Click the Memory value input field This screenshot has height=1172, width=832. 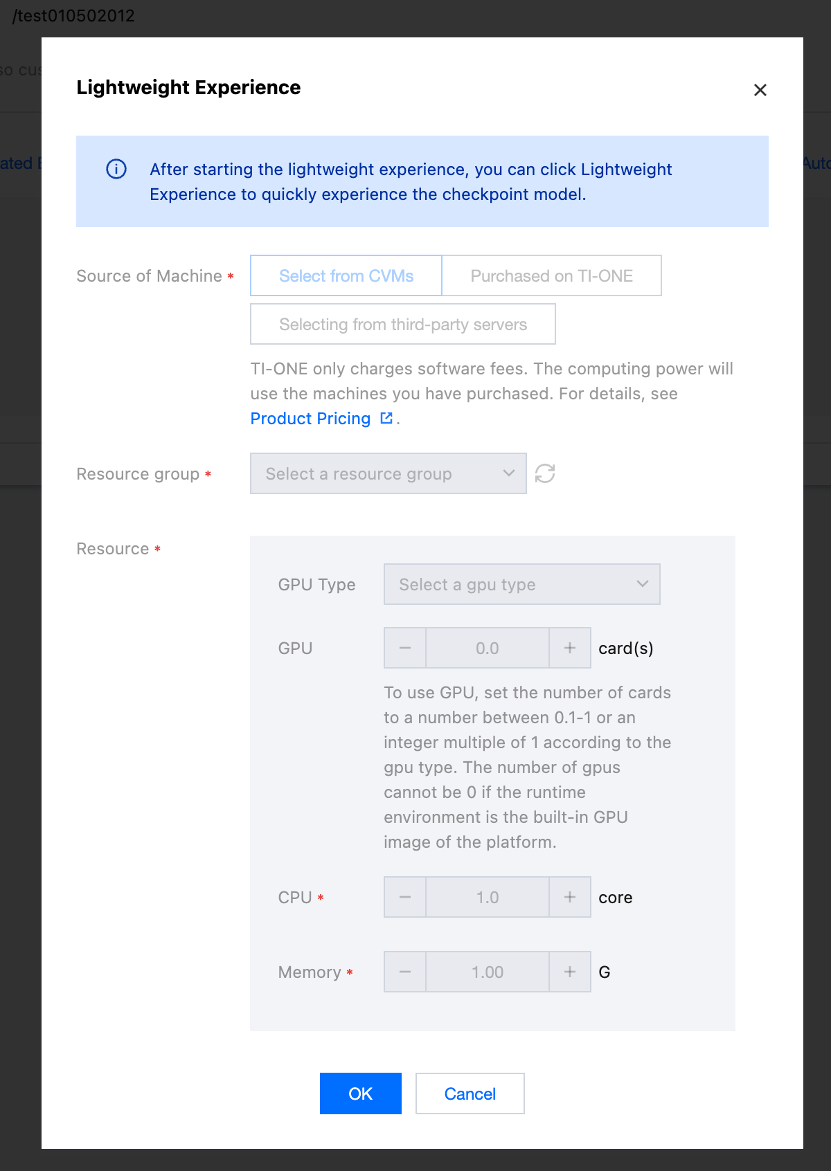(487, 972)
